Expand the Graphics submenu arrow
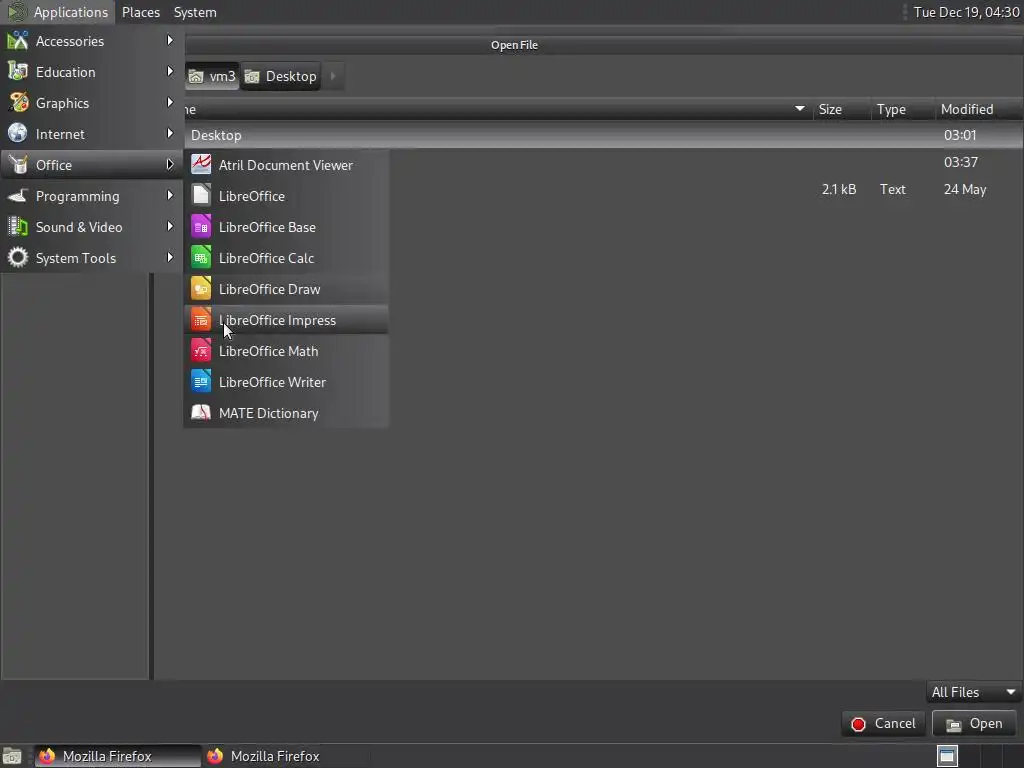The width and height of the screenshot is (1024, 768). point(170,103)
